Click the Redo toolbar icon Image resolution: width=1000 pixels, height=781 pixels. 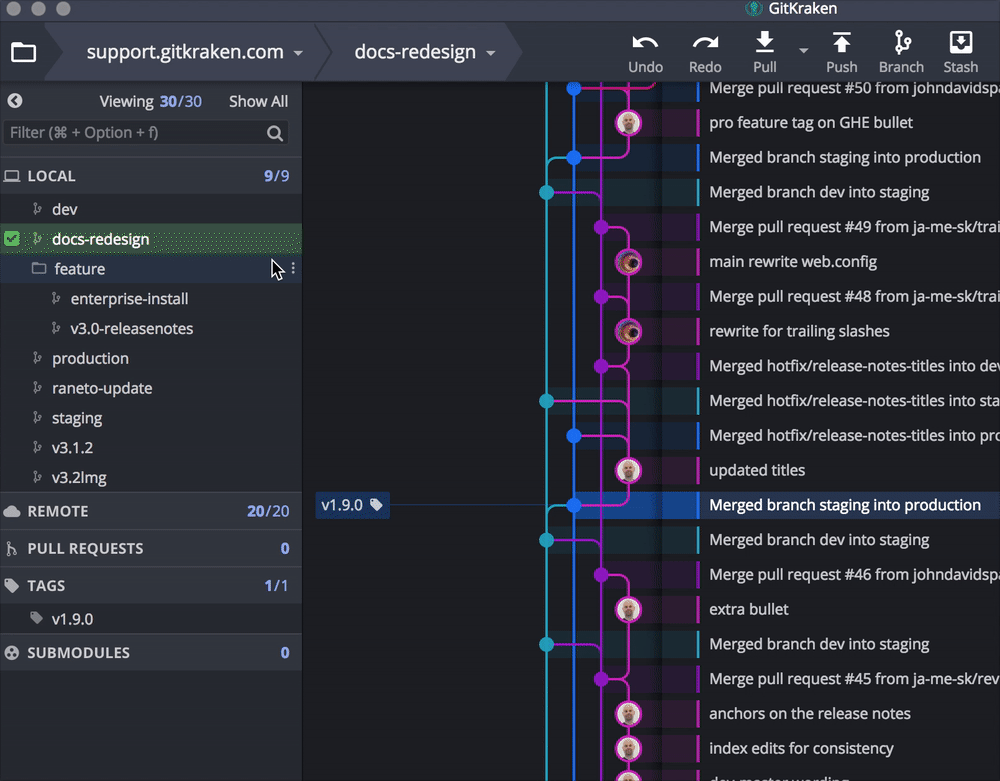705,43
